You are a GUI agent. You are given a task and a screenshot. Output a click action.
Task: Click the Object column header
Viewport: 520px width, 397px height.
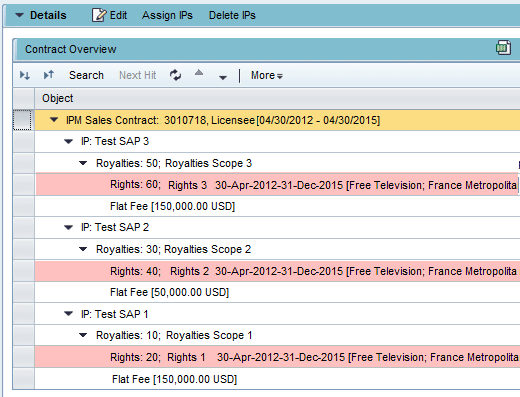tap(277, 98)
